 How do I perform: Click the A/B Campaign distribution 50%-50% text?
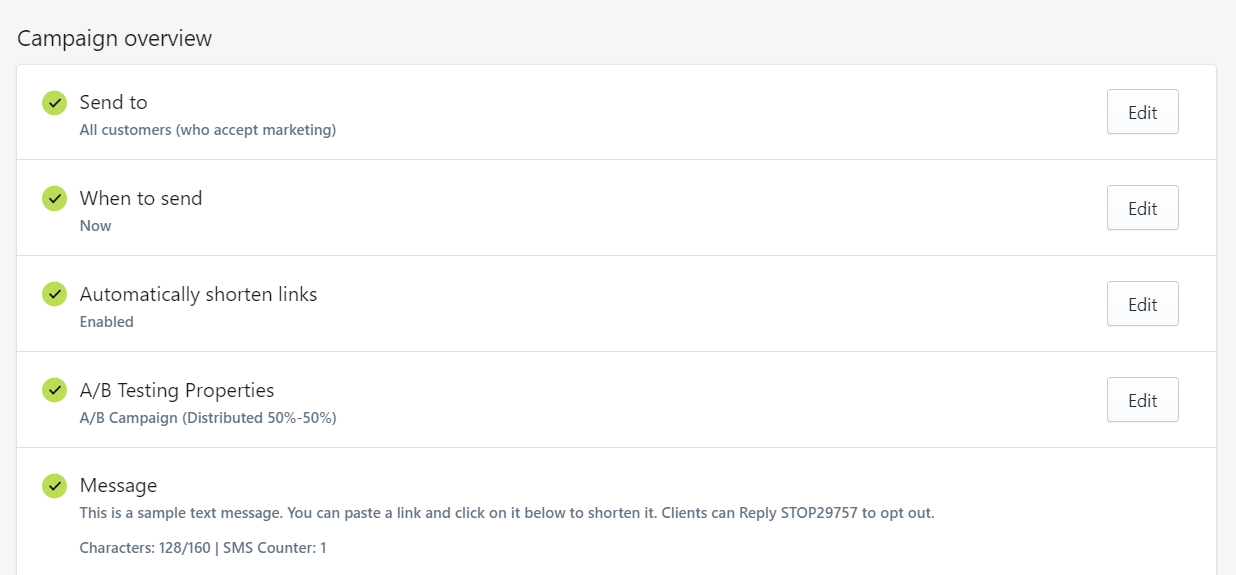point(208,418)
